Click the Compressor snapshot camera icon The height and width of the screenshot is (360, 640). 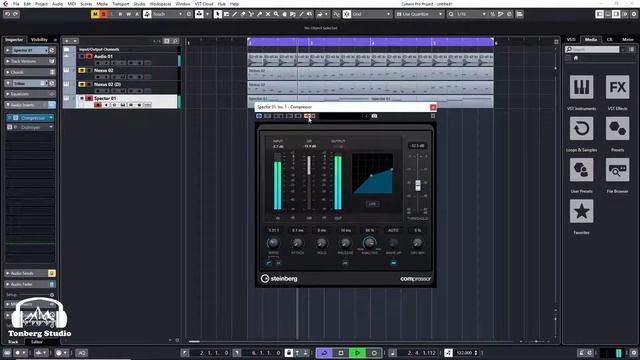pos(374,116)
